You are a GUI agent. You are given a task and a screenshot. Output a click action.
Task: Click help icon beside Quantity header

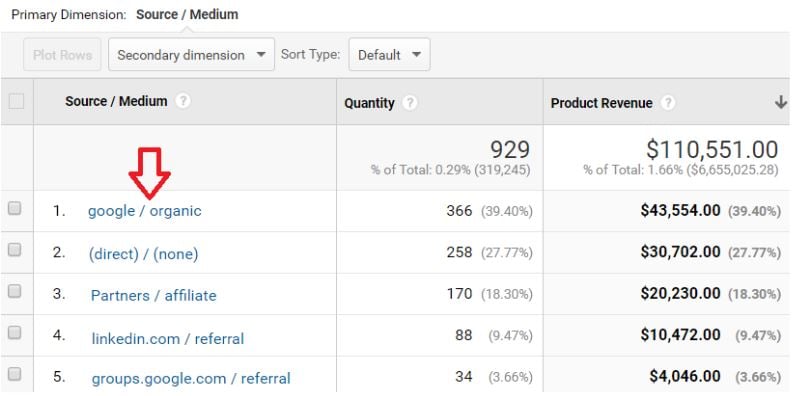410,103
